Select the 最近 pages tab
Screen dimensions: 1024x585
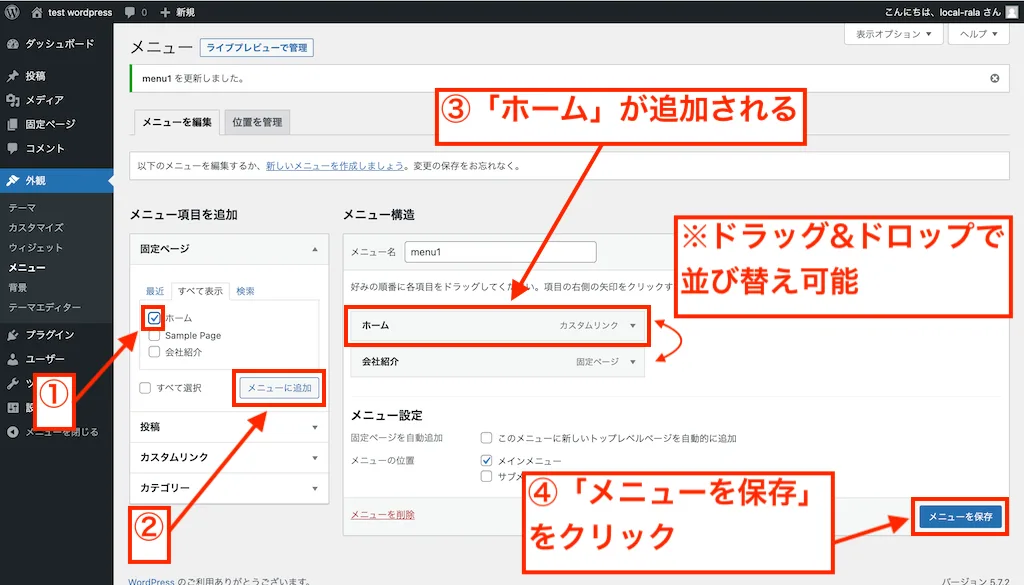pos(155,291)
